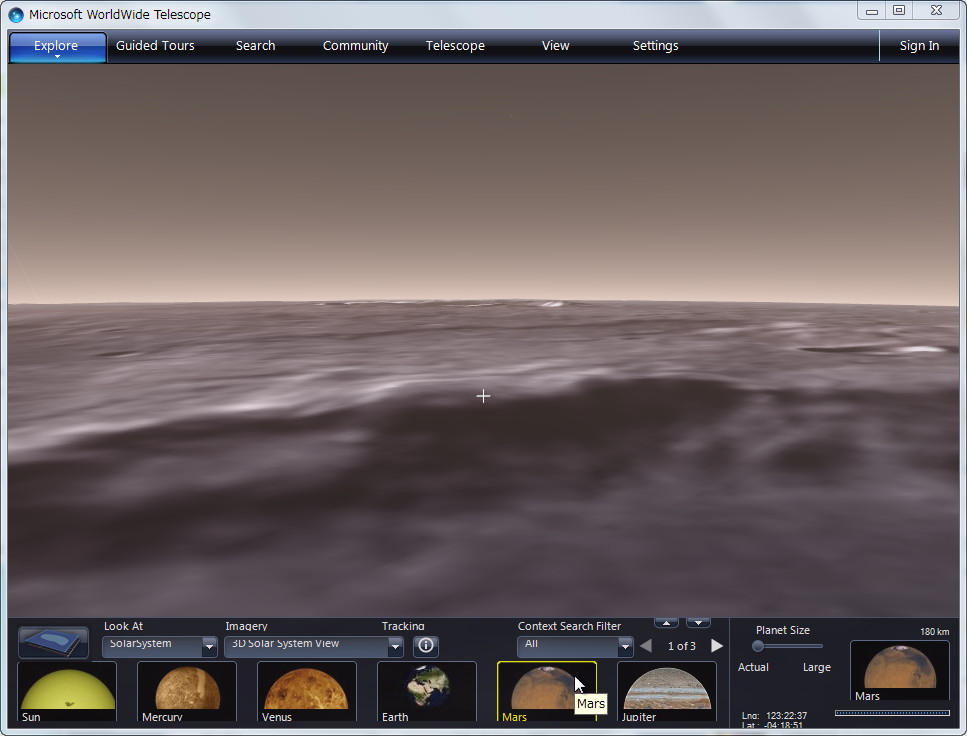The image size is (967, 736).
Task: Click the zoom level bar under Mars preview
Action: pos(892,713)
